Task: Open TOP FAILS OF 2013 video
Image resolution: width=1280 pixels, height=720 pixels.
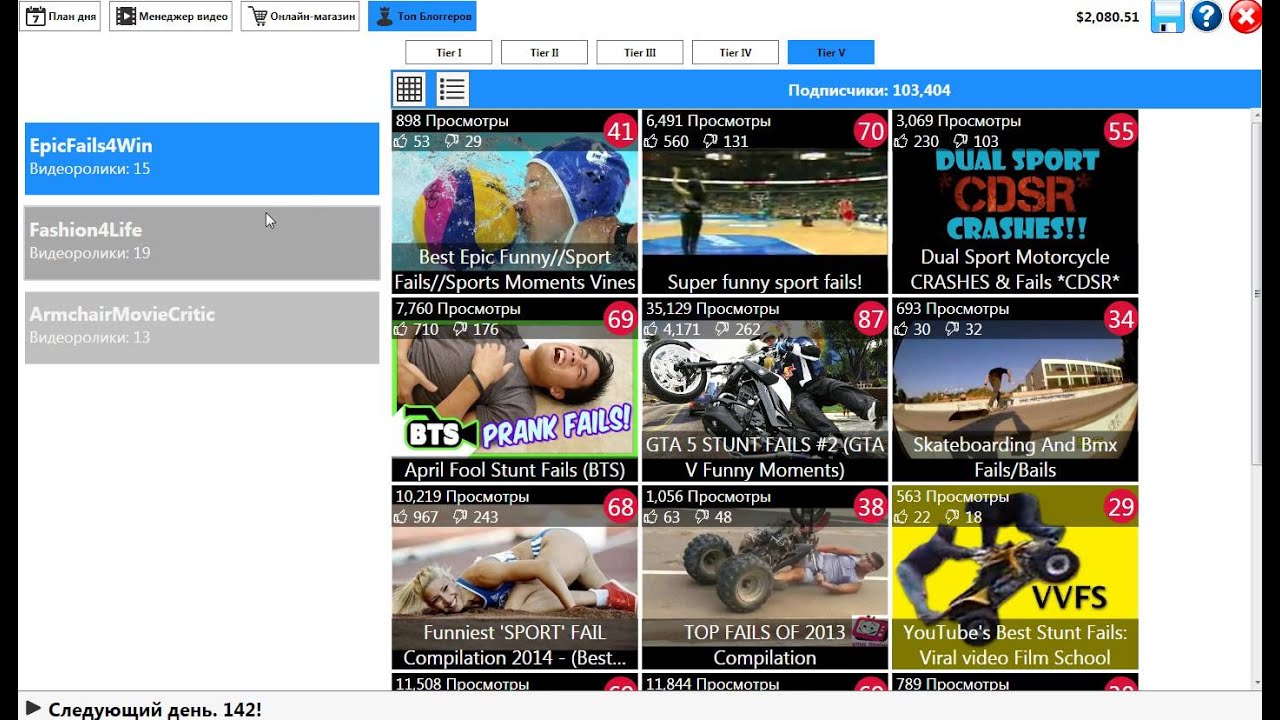Action: pyautogui.click(x=765, y=578)
